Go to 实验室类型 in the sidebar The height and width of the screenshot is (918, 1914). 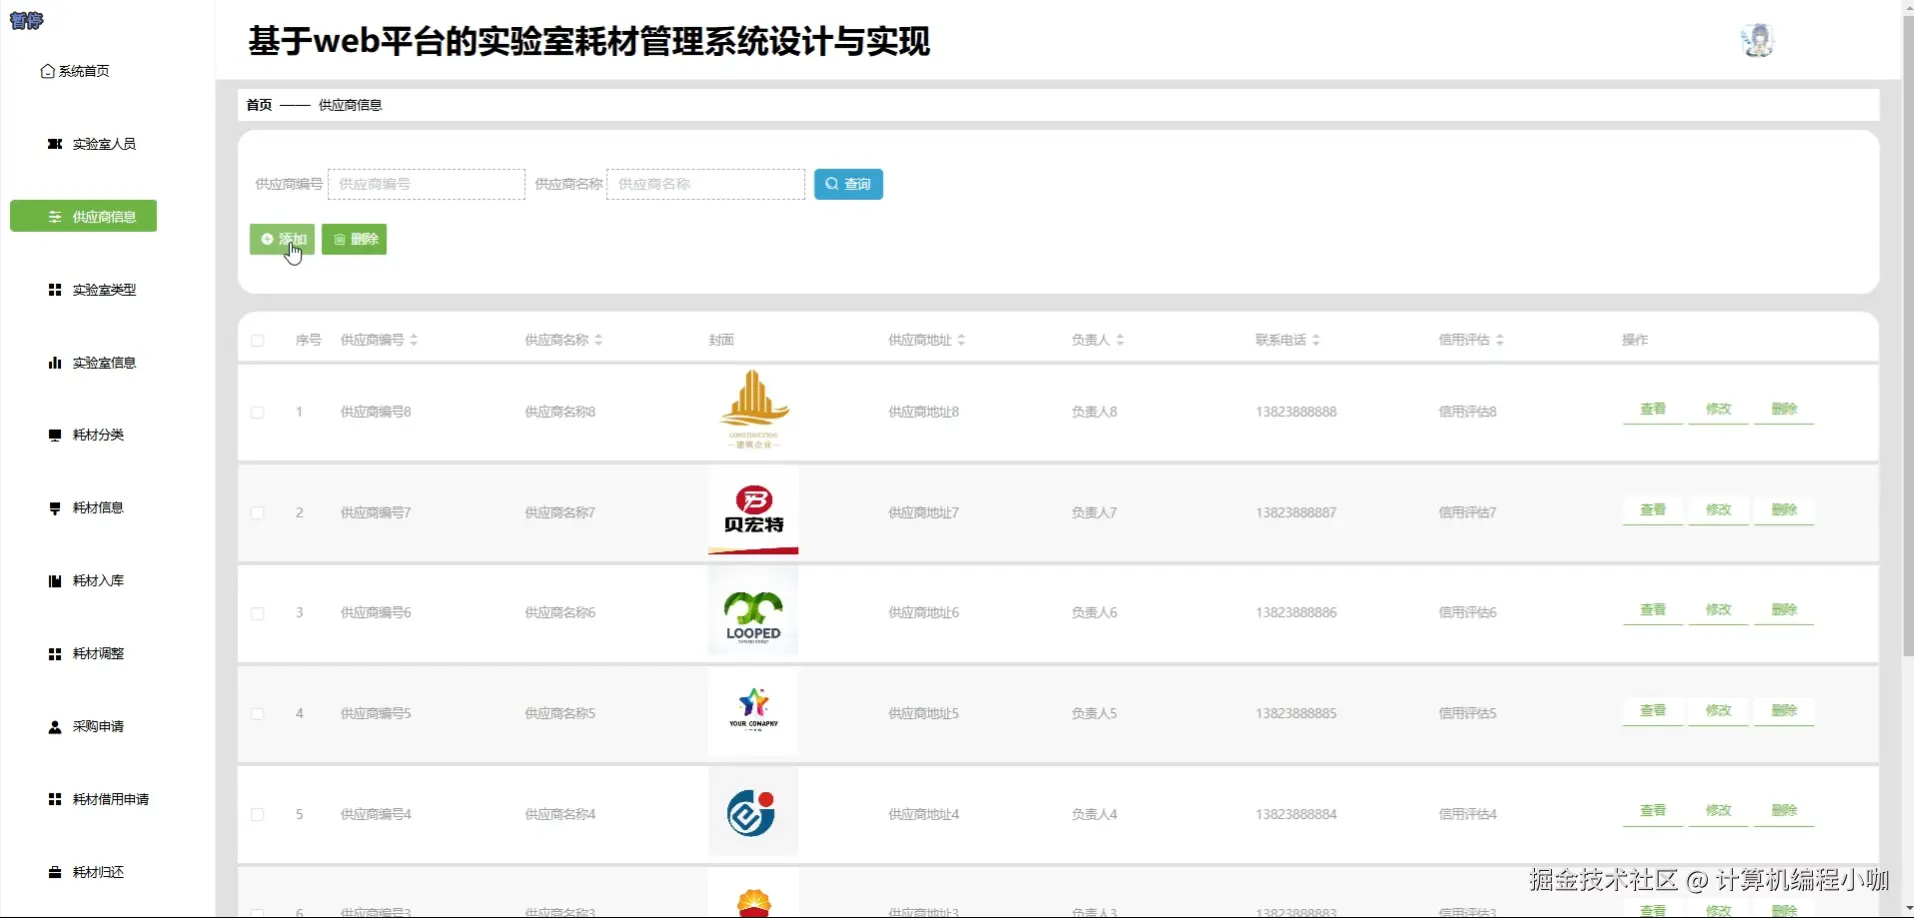pos(104,290)
